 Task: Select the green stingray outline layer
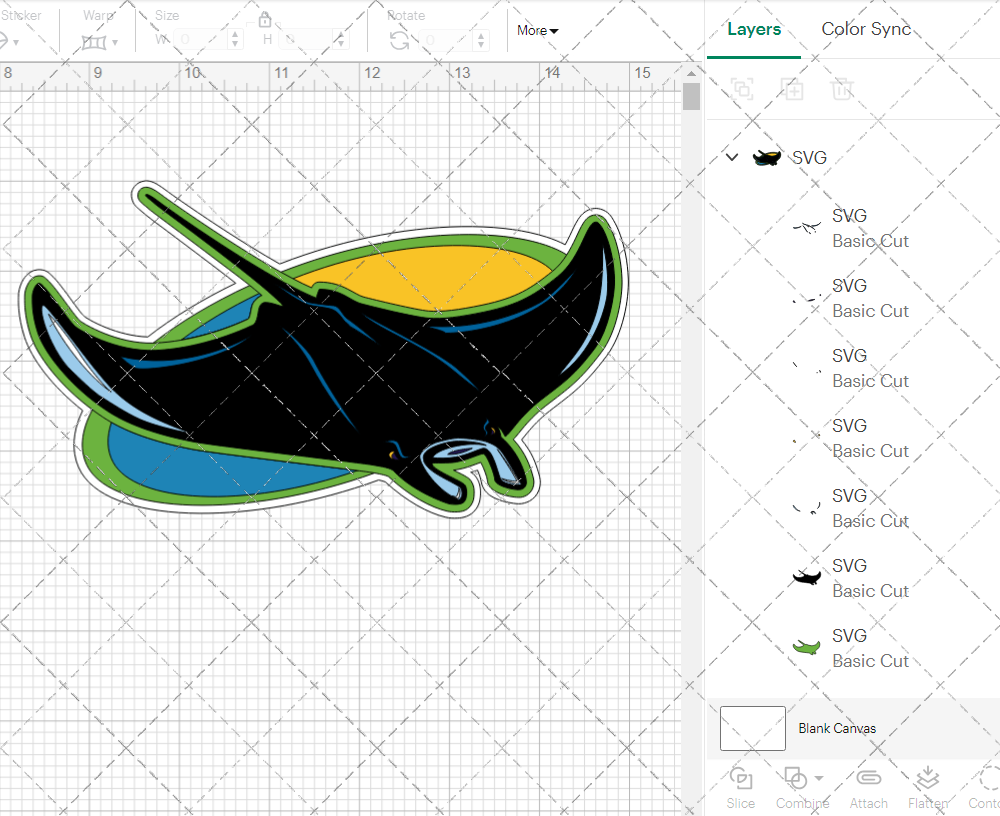click(853, 648)
